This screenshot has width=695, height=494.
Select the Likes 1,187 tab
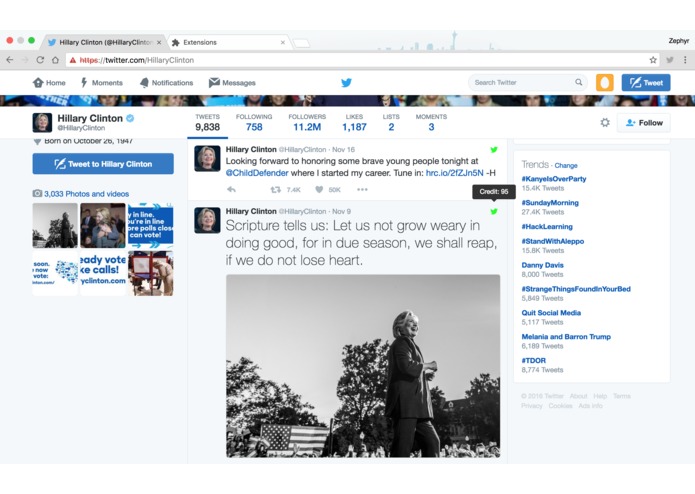pos(354,123)
